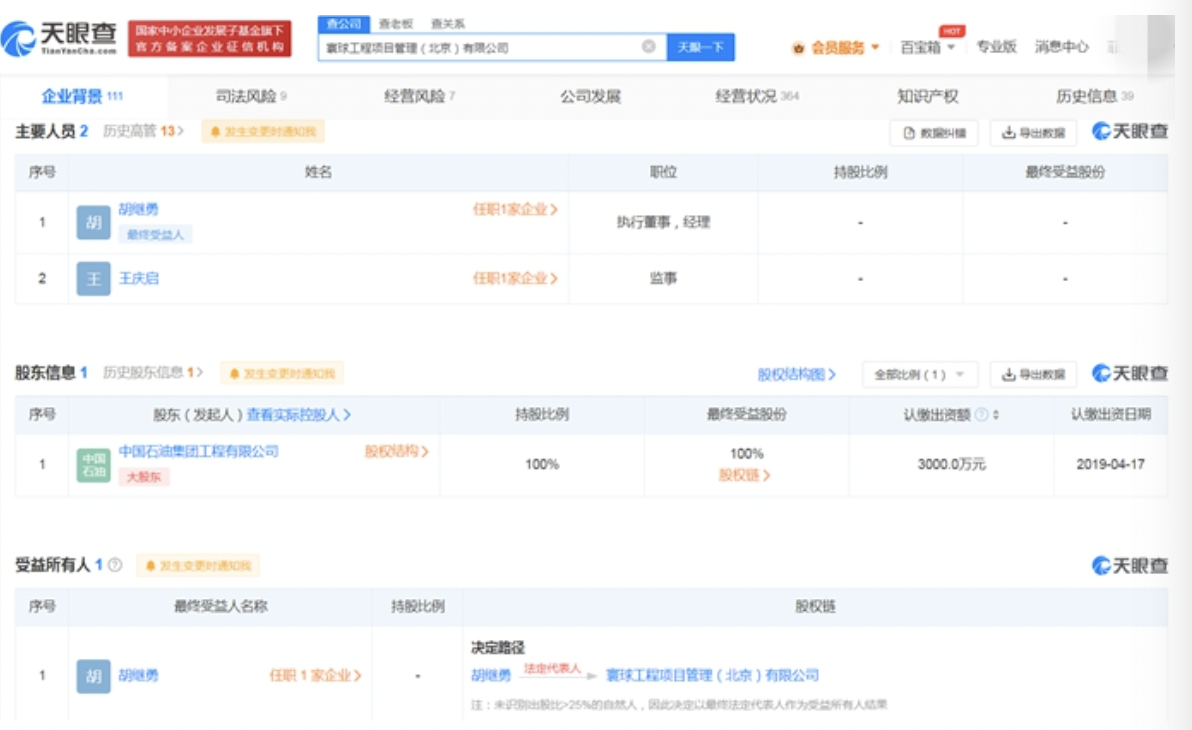Click the help icon next to 认缴出资额

pyautogui.click(x=981, y=414)
